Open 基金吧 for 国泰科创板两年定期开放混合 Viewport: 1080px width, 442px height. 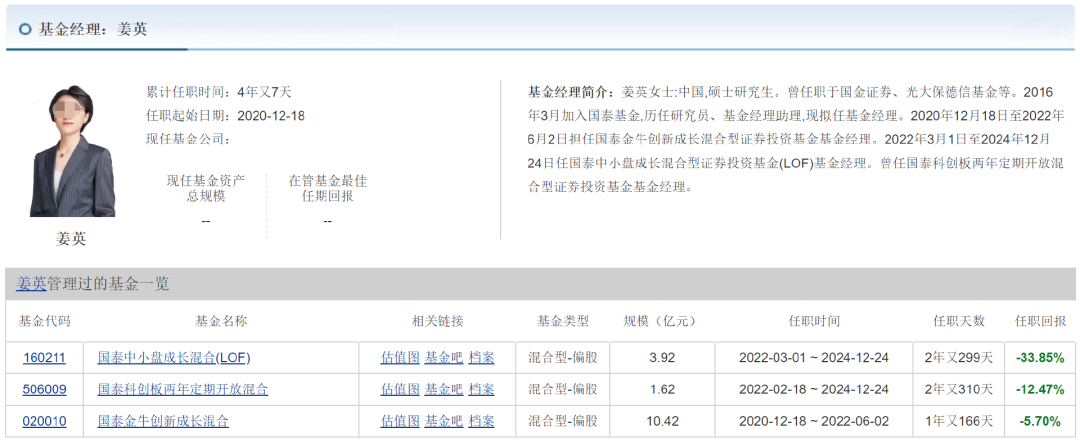[444, 390]
